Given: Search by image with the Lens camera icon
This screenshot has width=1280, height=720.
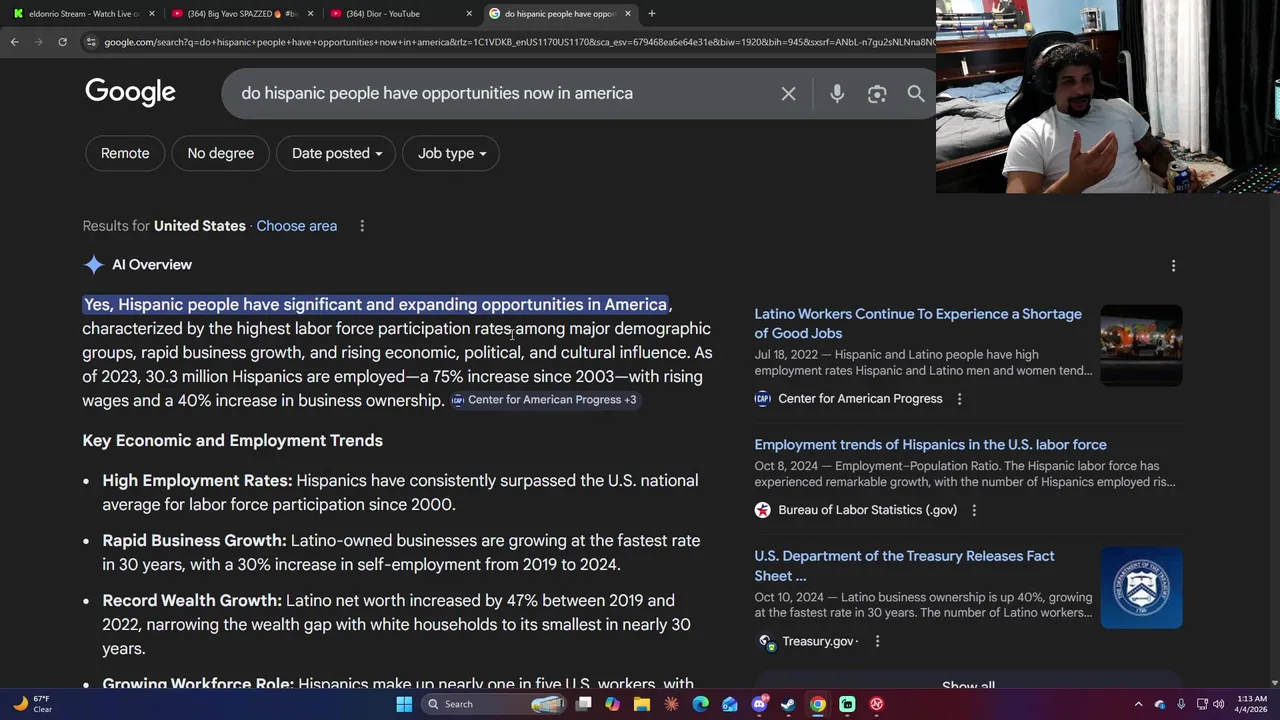Looking at the screenshot, I should [x=877, y=94].
